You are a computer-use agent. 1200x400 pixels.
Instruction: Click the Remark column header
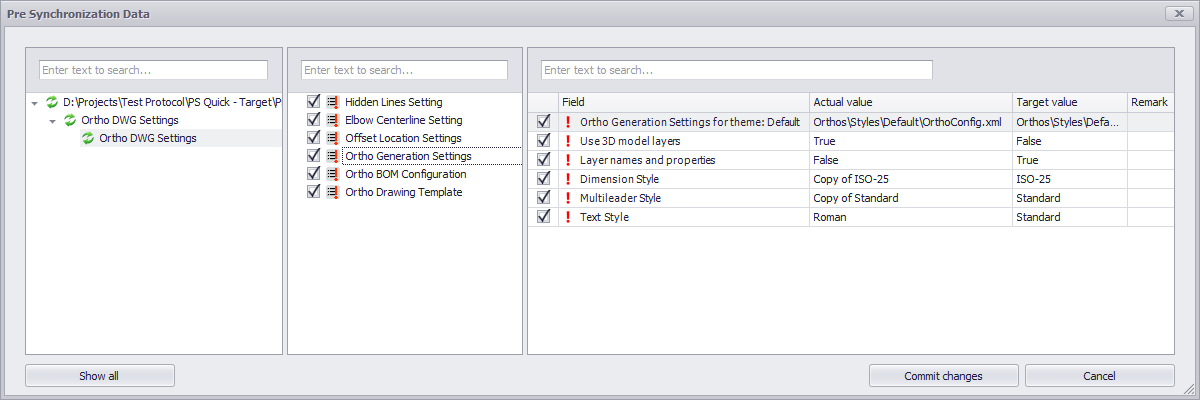[1150, 102]
